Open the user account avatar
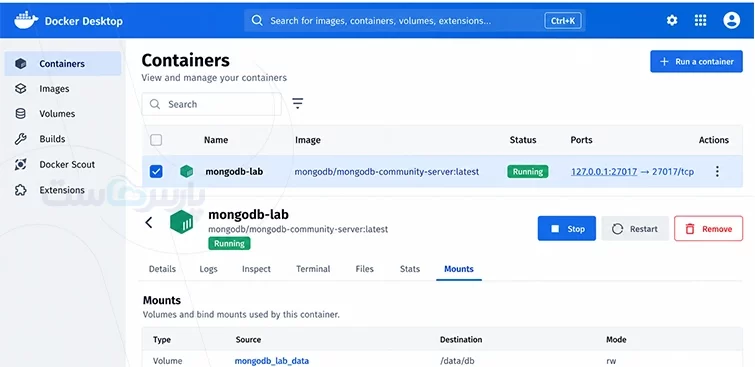755x367 pixels. point(731,20)
